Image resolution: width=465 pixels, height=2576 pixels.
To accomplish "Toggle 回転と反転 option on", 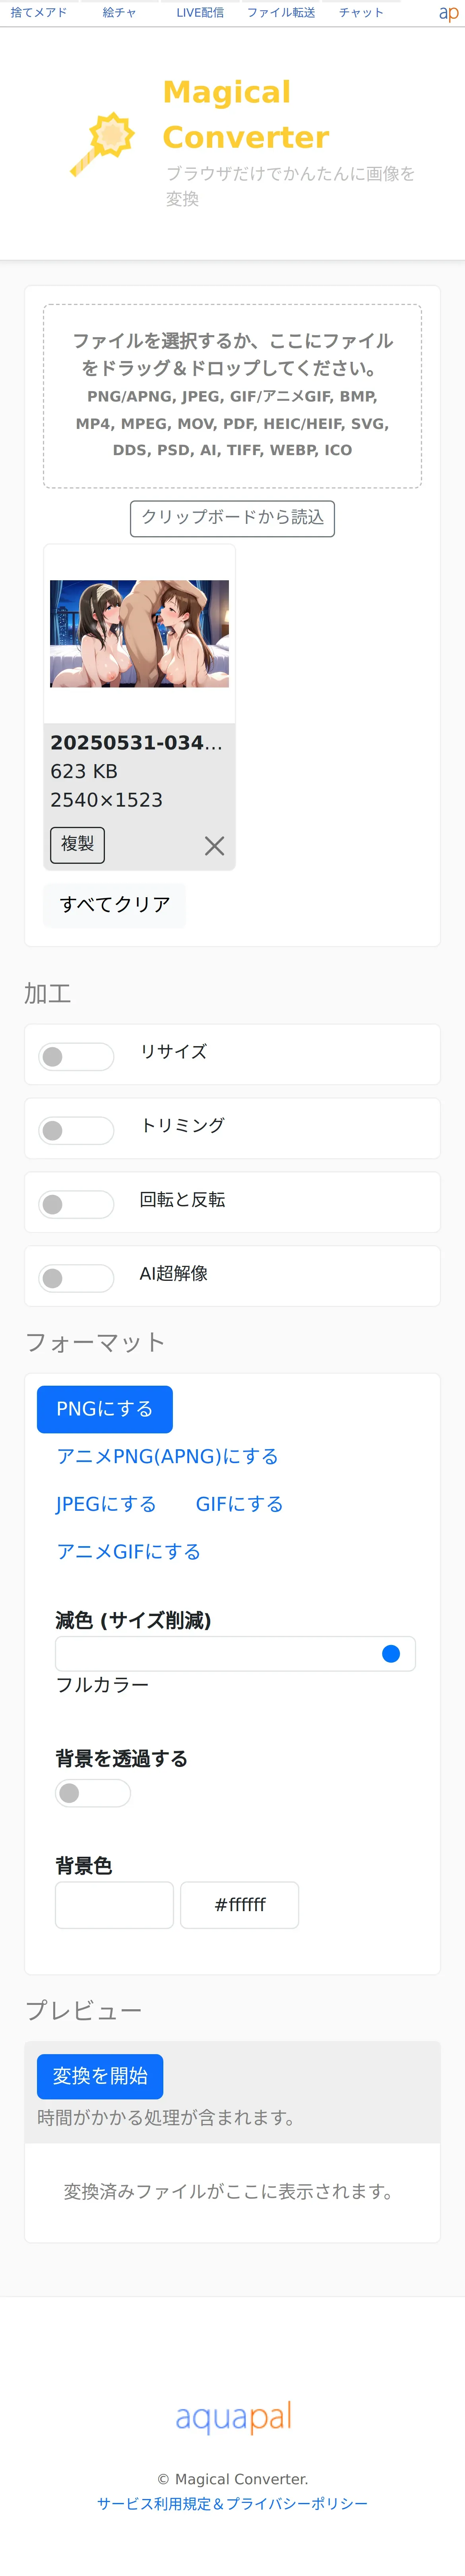I will coord(76,1204).
